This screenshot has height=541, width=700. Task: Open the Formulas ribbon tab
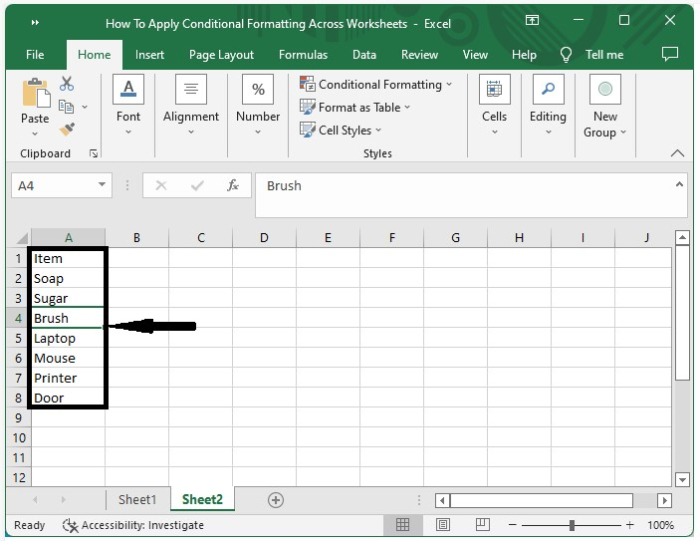point(302,55)
